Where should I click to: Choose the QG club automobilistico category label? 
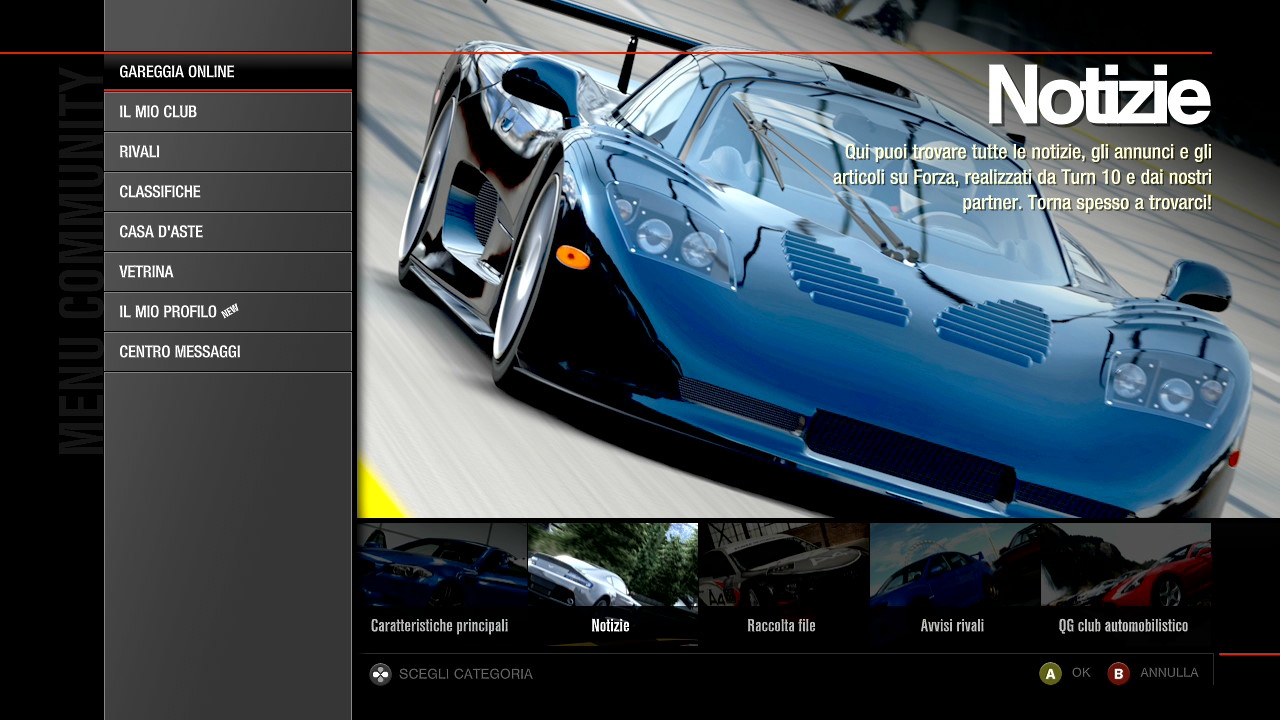(x=1124, y=626)
